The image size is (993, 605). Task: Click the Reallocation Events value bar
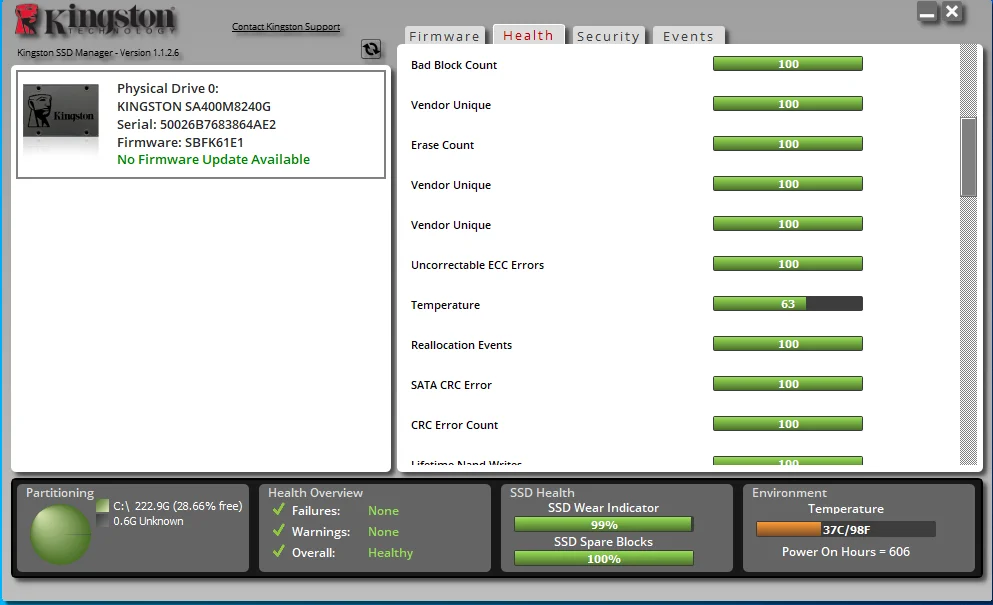[788, 344]
